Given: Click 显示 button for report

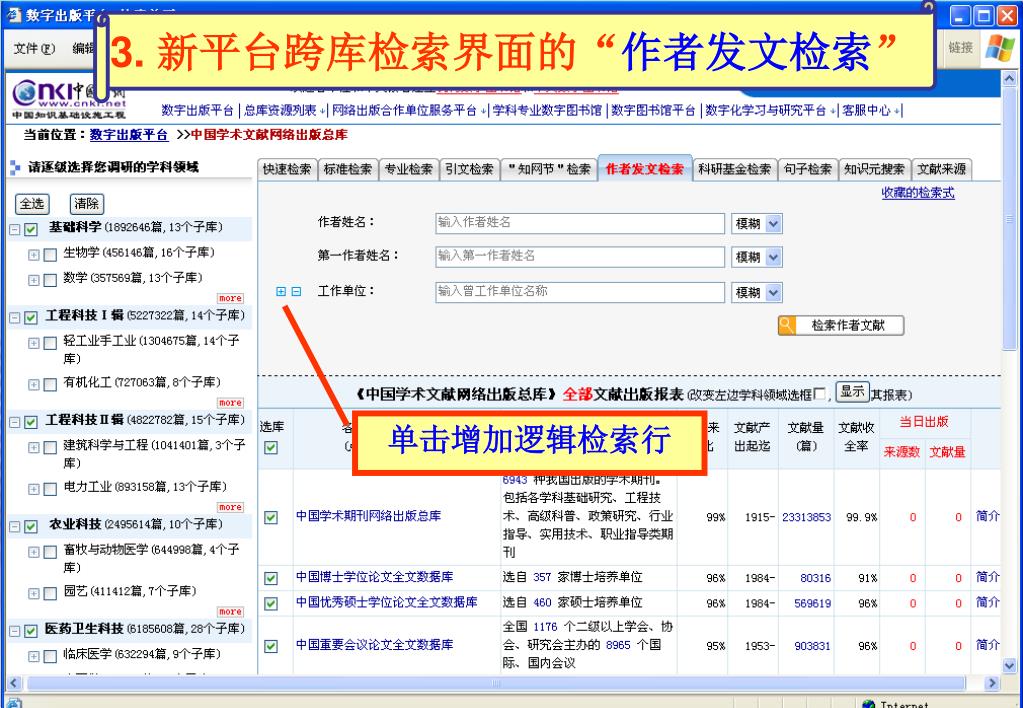Looking at the screenshot, I should (853, 392).
